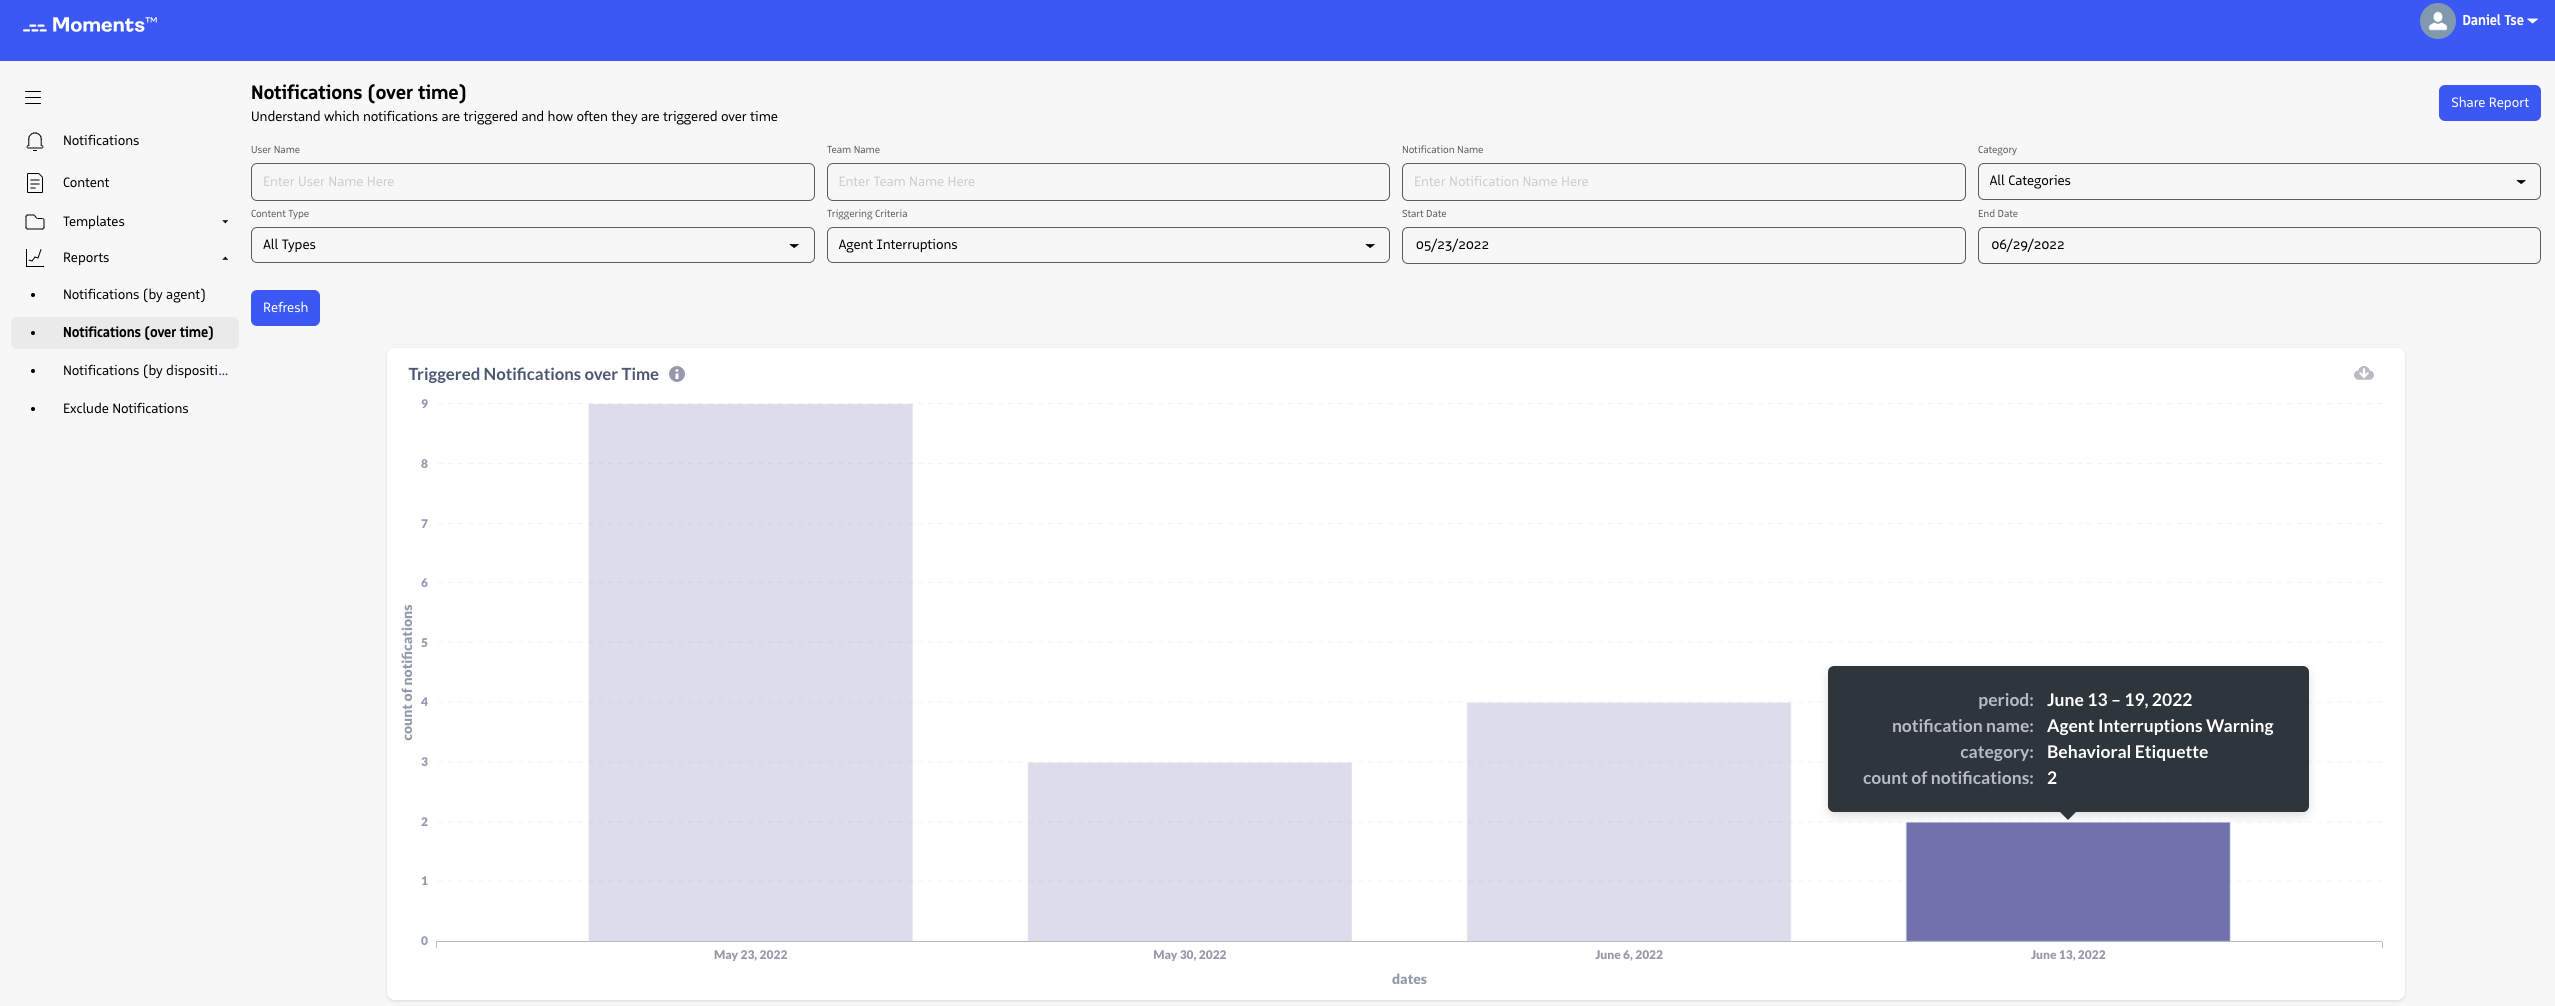
Task: Click the Triggered Notifications over Time title
Action: click(533, 374)
